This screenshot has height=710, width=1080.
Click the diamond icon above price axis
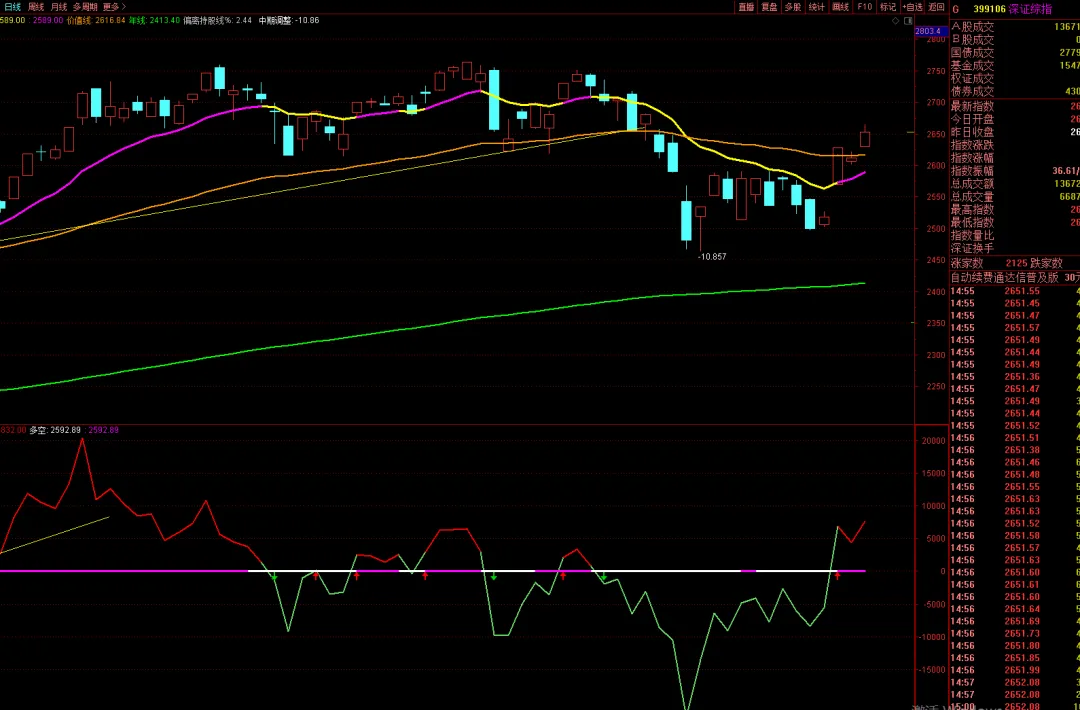[895, 21]
